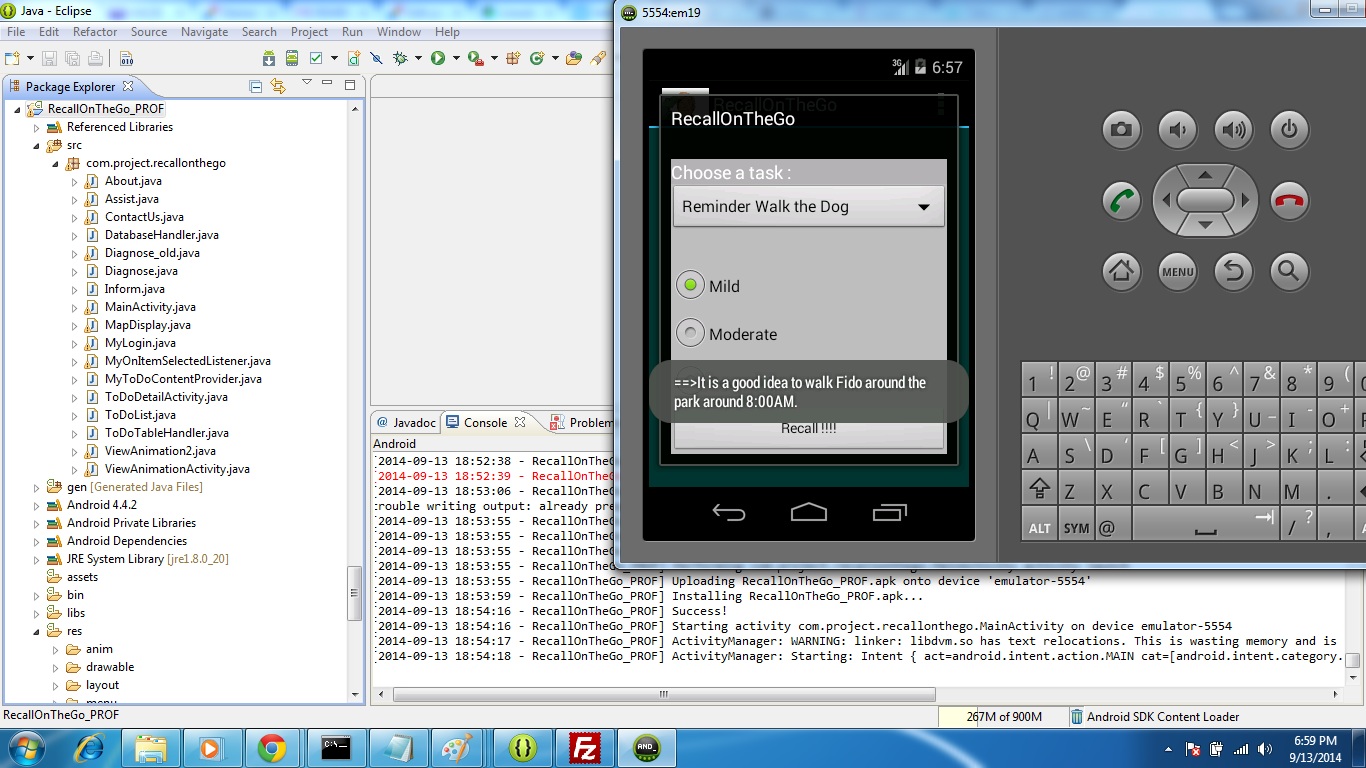1366x768 pixels.
Task: Click the emulator camera button
Action: 1122,129
